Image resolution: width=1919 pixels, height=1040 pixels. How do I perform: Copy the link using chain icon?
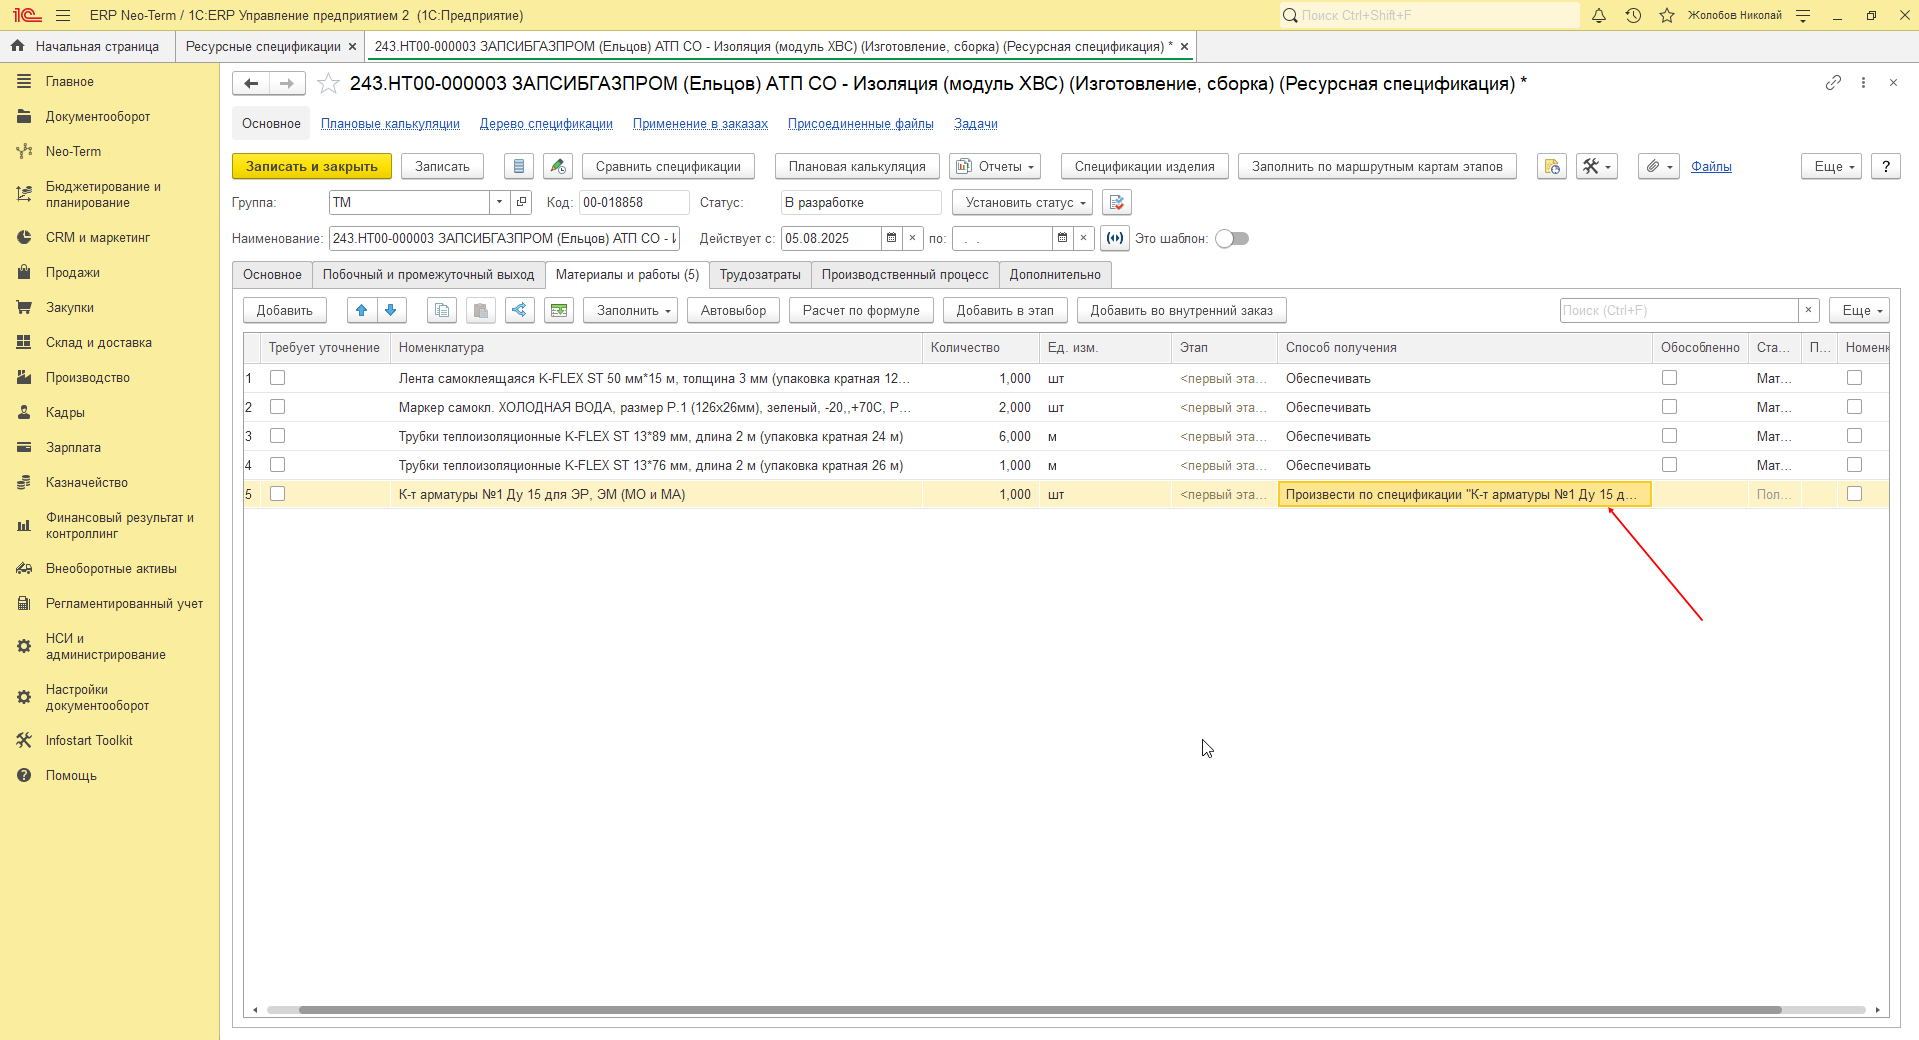point(1833,83)
